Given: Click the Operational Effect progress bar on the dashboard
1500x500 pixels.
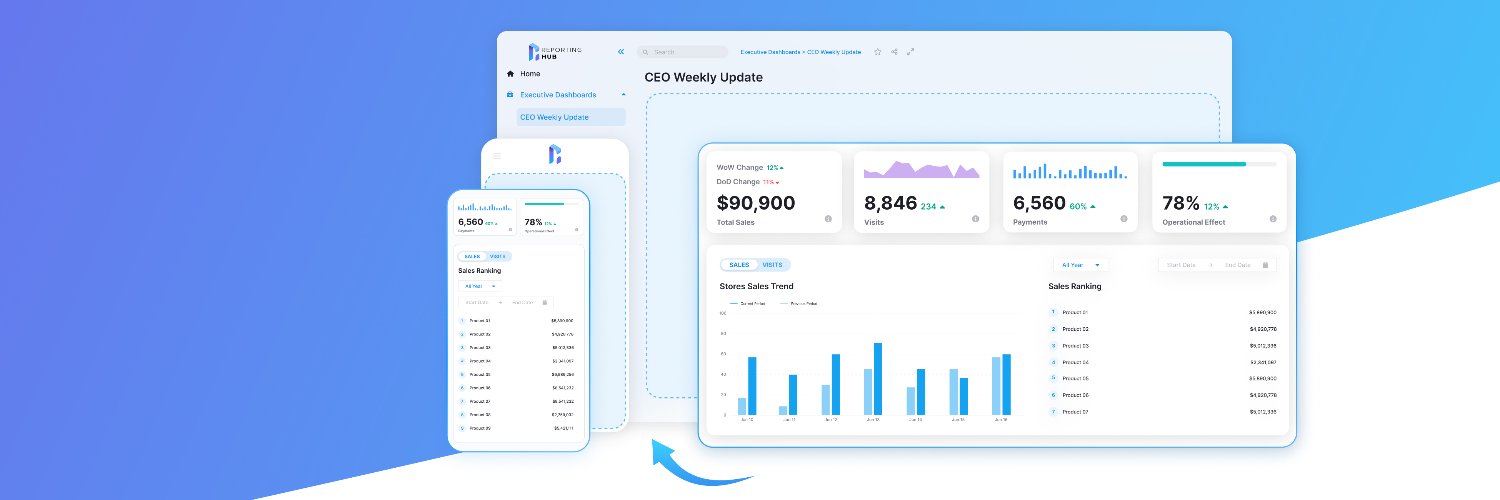Looking at the screenshot, I should (x=1219, y=163).
